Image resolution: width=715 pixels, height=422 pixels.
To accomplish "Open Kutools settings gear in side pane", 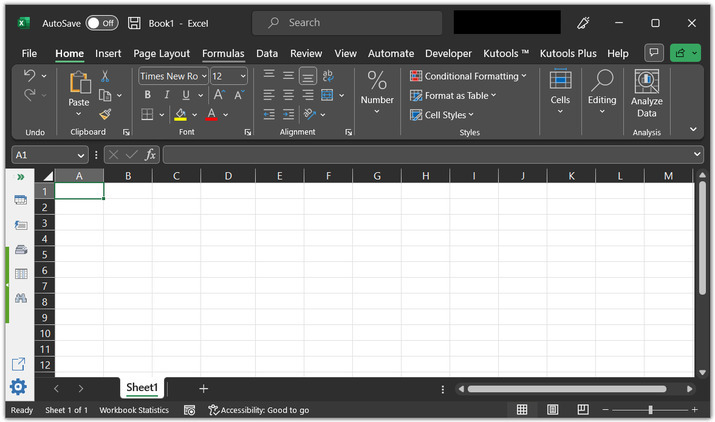I will click(19, 387).
